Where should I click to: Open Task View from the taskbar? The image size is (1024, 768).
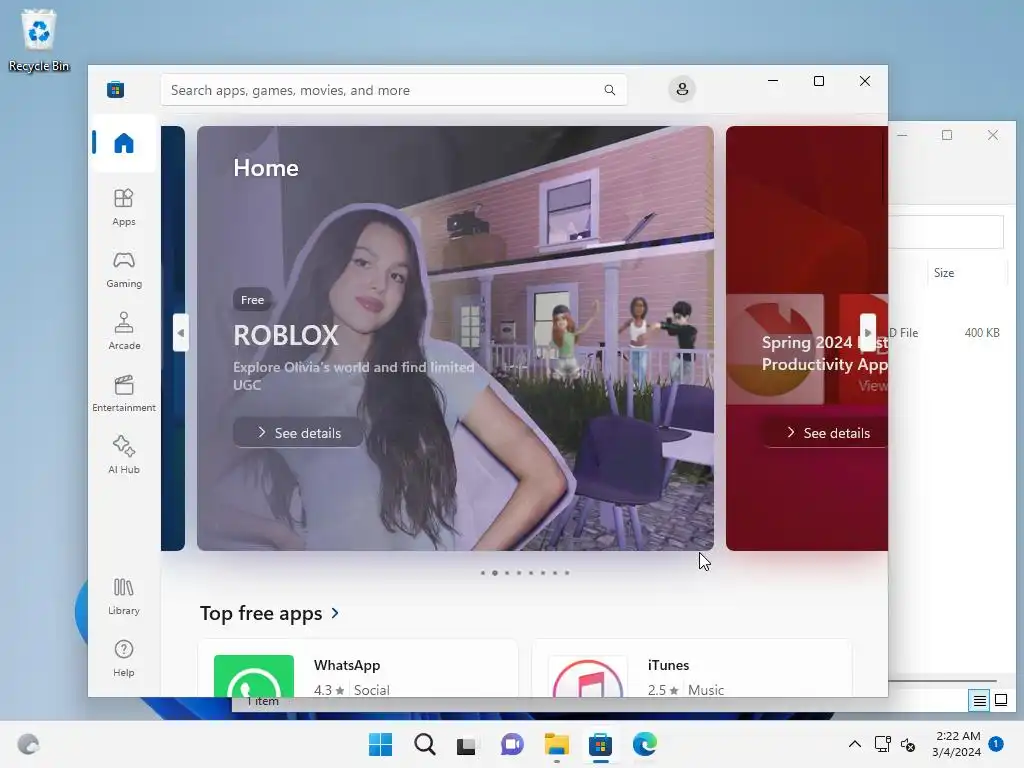coord(468,744)
